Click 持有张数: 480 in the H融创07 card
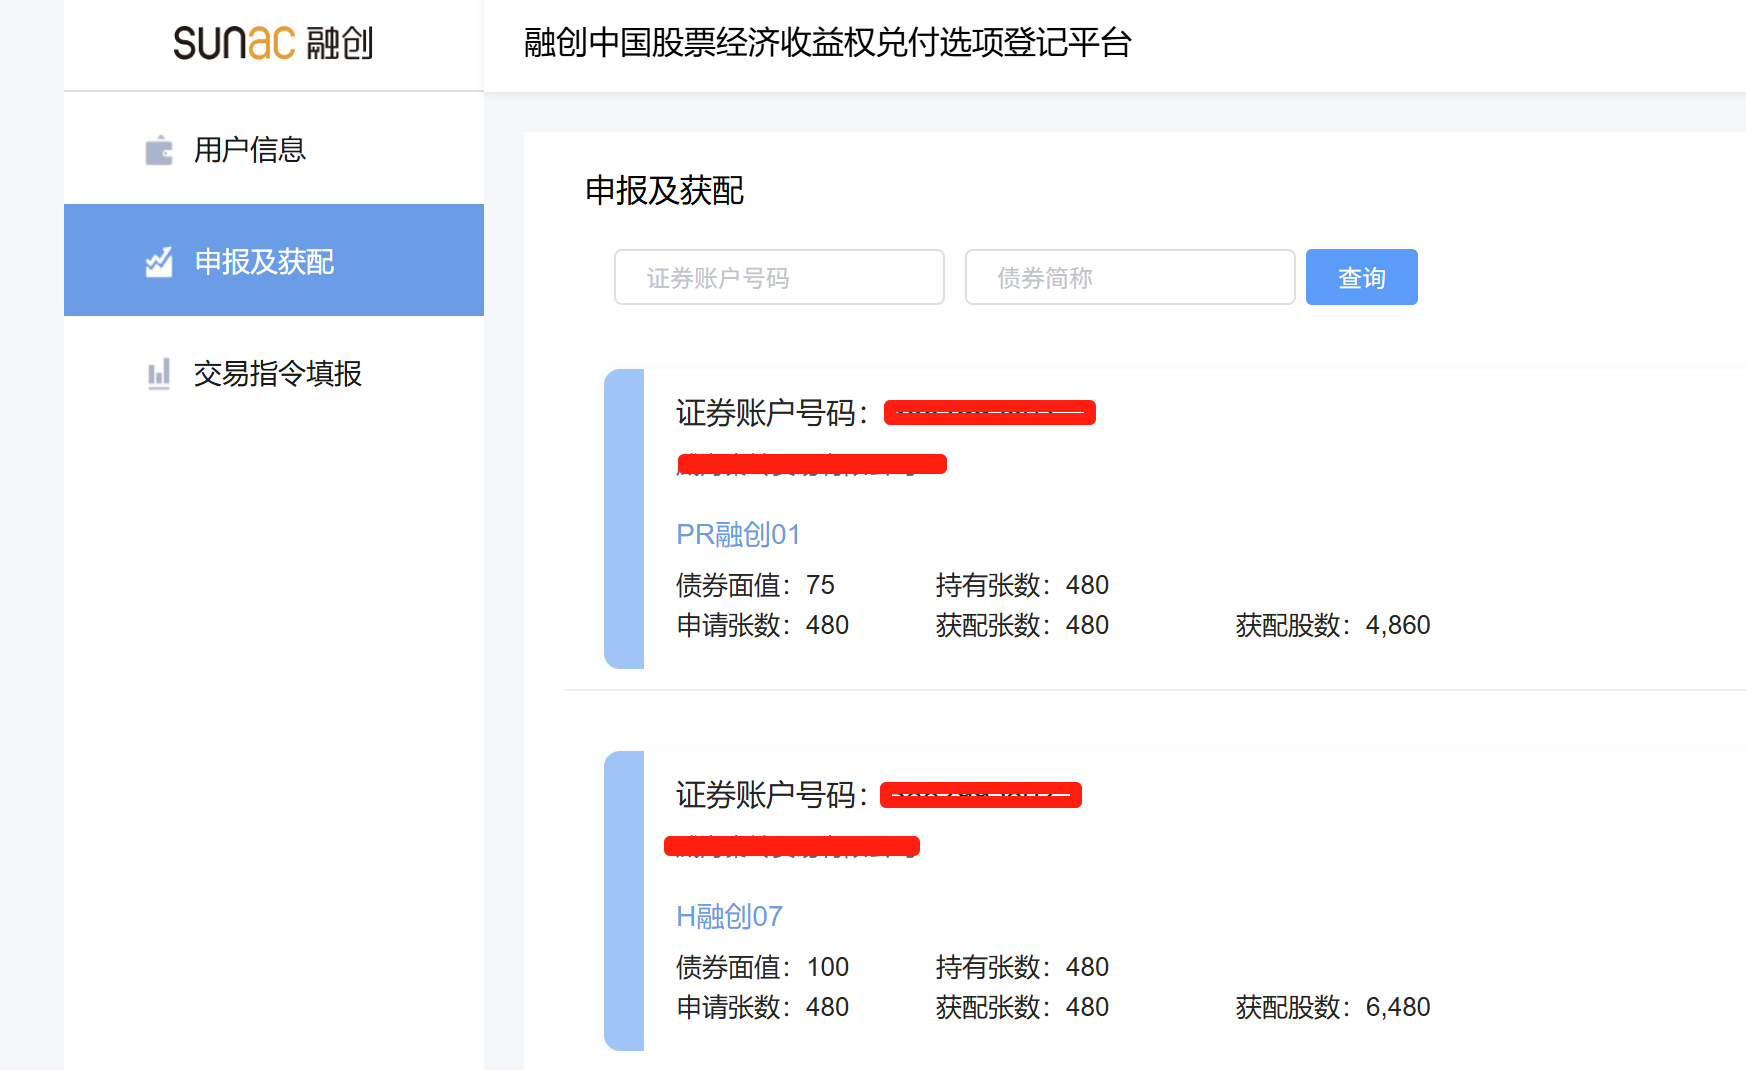 [x=1022, y=967]
